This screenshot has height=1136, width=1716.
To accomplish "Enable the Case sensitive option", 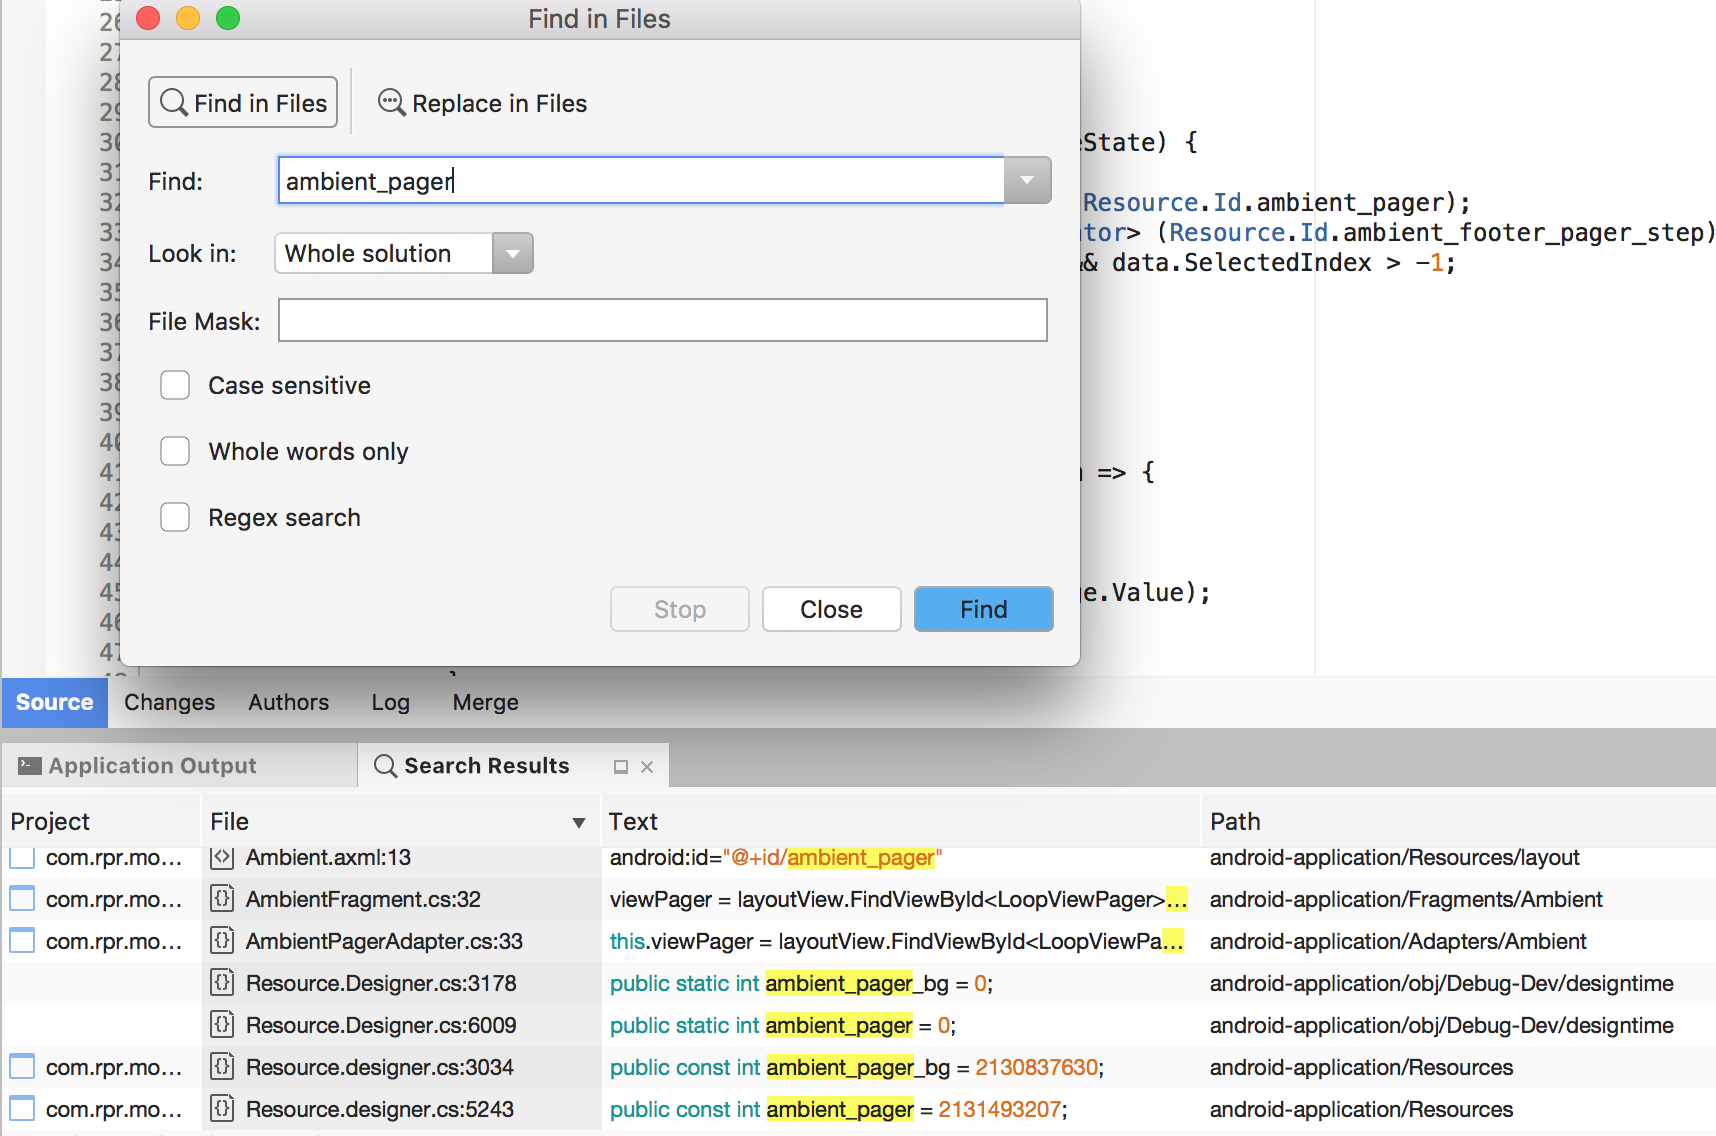I will click(175, 385).
